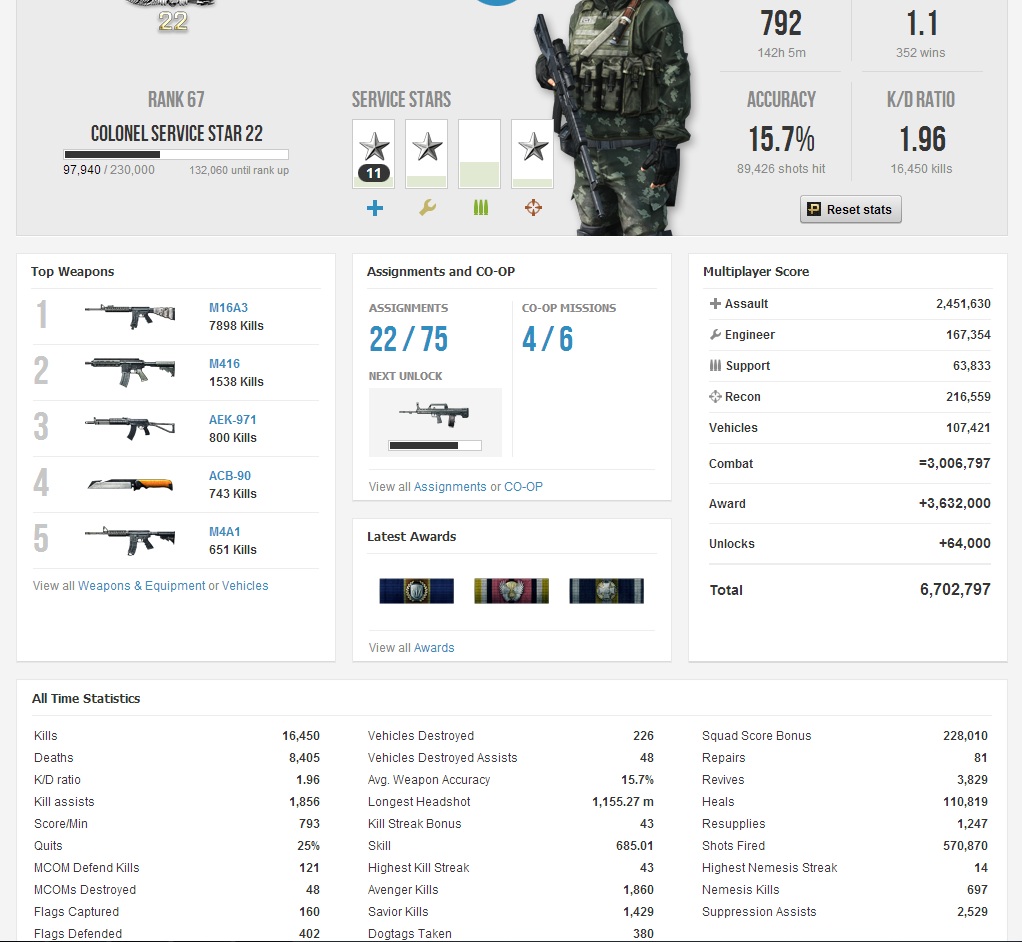1022x942 pixels.
Task: Click the first blue award ribbon
Action: point(416,591)
